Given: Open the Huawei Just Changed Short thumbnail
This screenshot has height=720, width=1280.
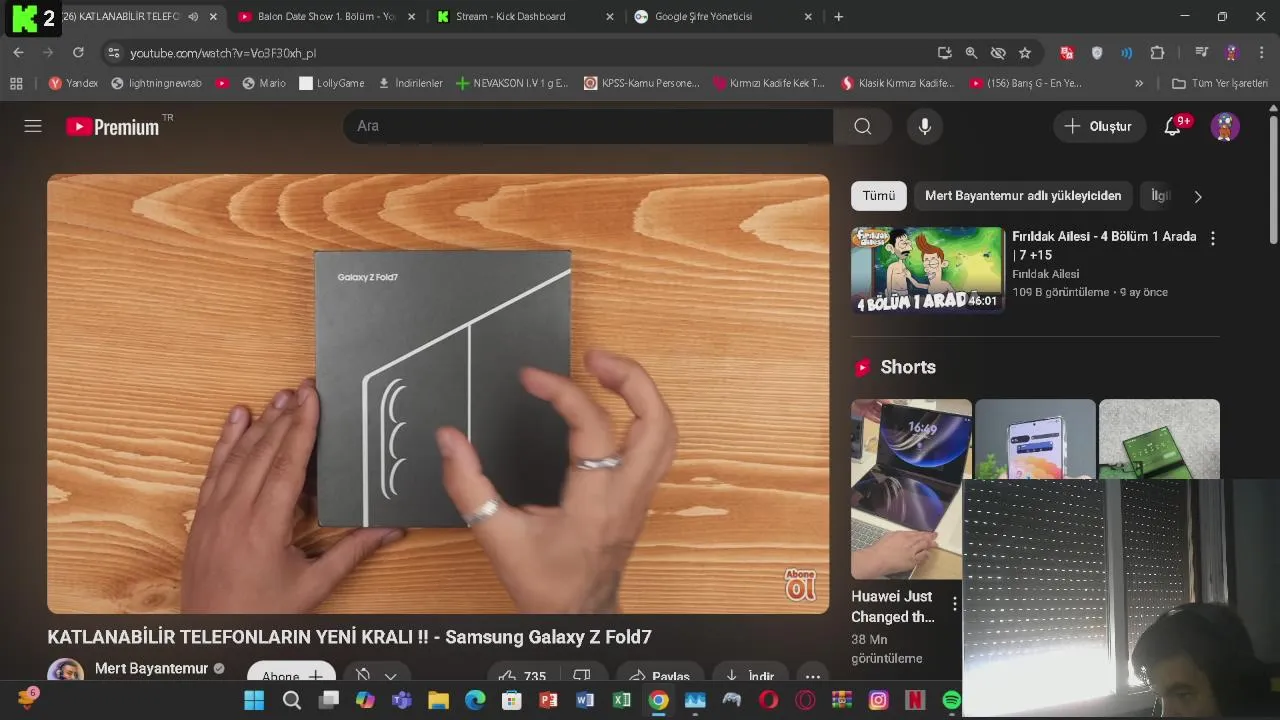Looking at the screenshot, I should pyautogui.click(x=911, y=489).
